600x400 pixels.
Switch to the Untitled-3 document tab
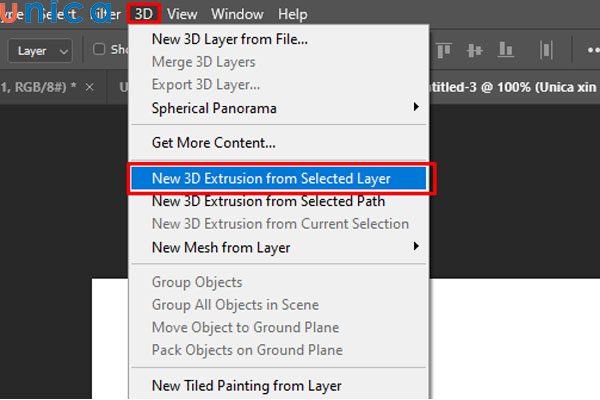coord(510,87)
